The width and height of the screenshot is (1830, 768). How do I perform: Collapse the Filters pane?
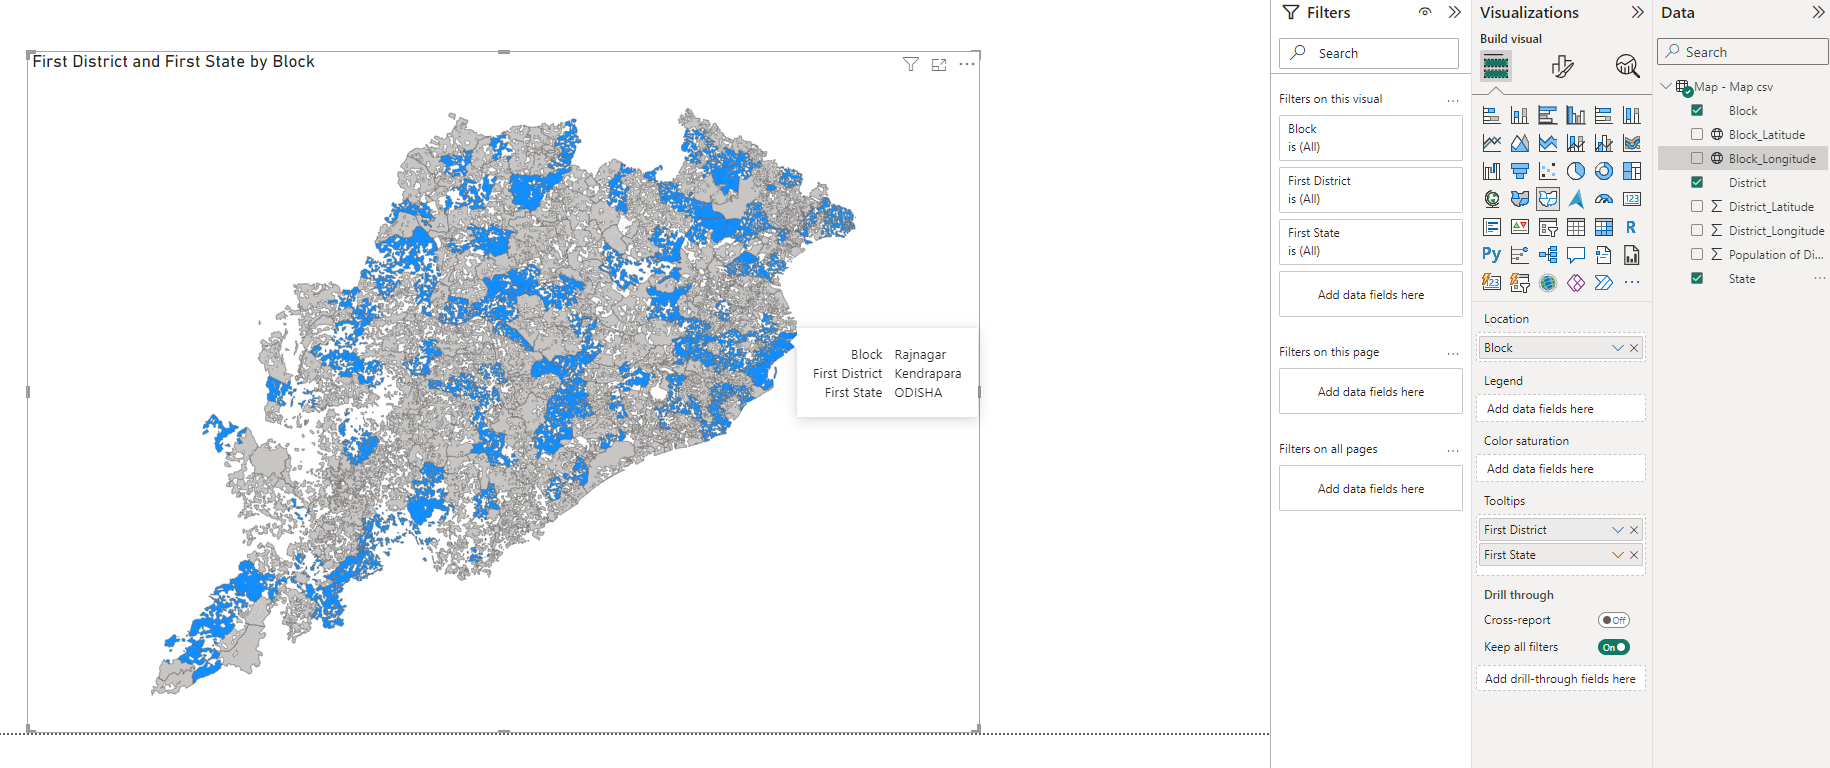[1455, 12]
